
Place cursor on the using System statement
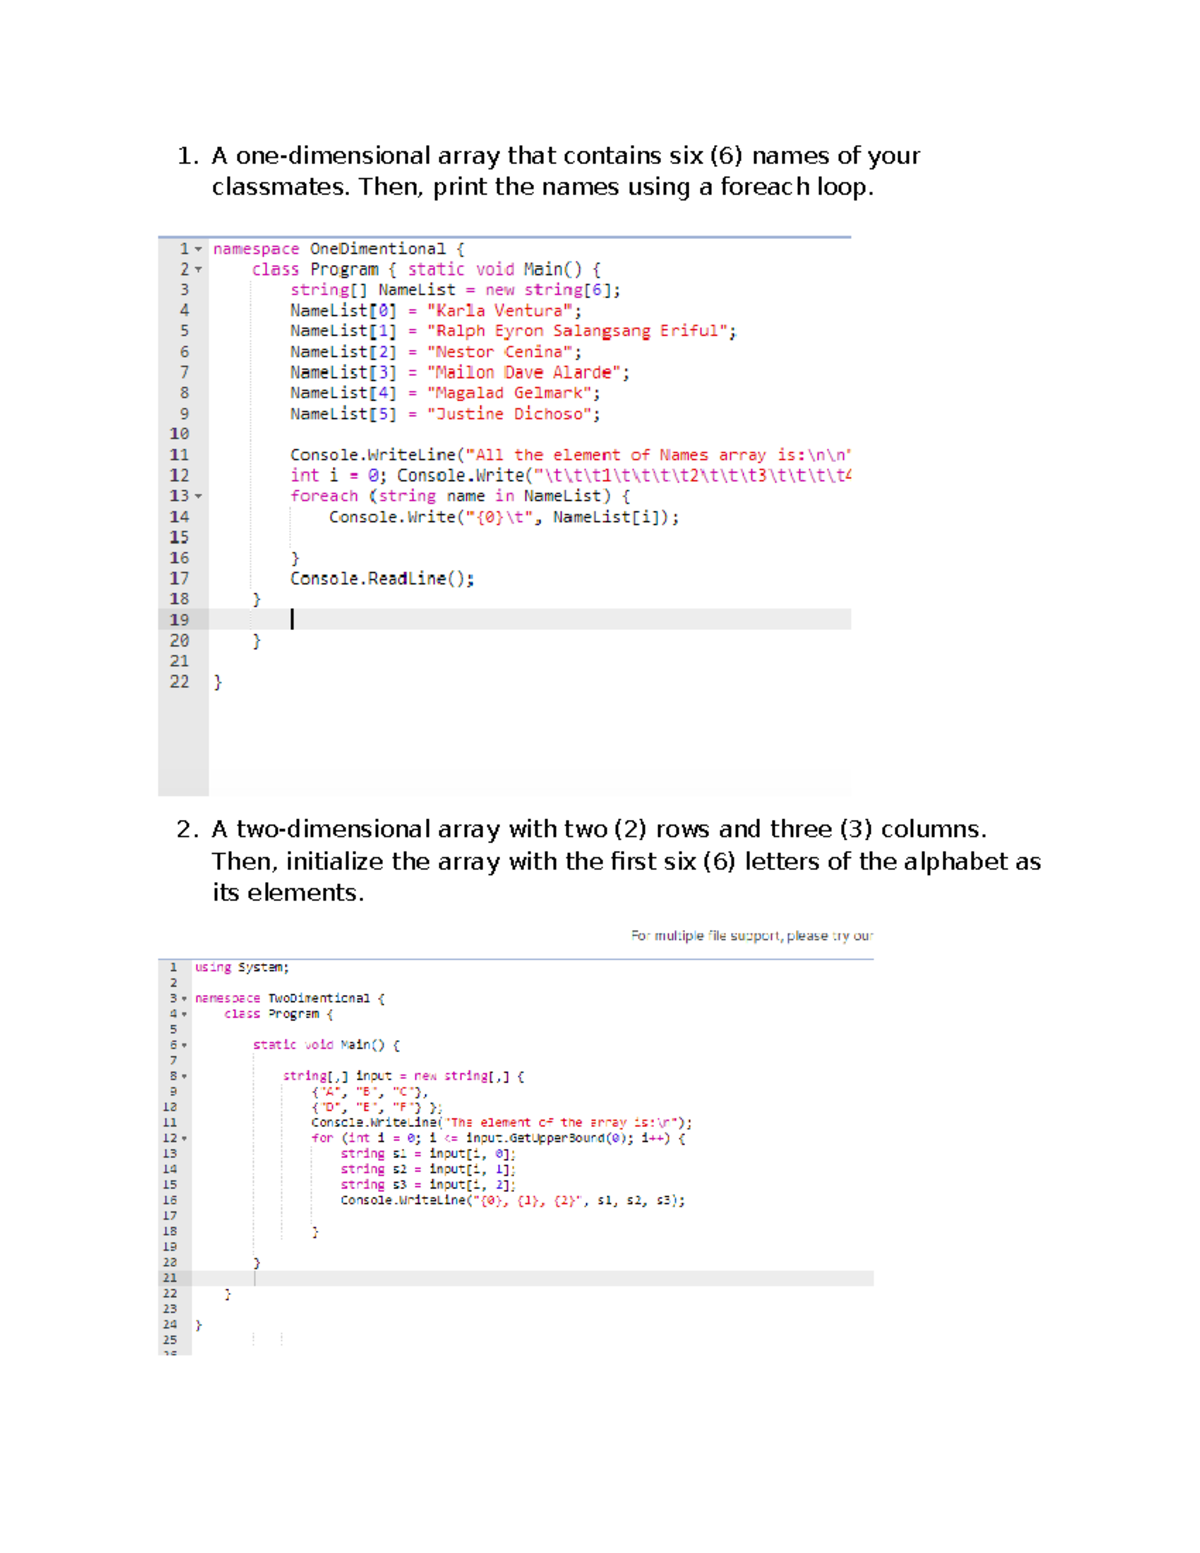coord(240,967)
